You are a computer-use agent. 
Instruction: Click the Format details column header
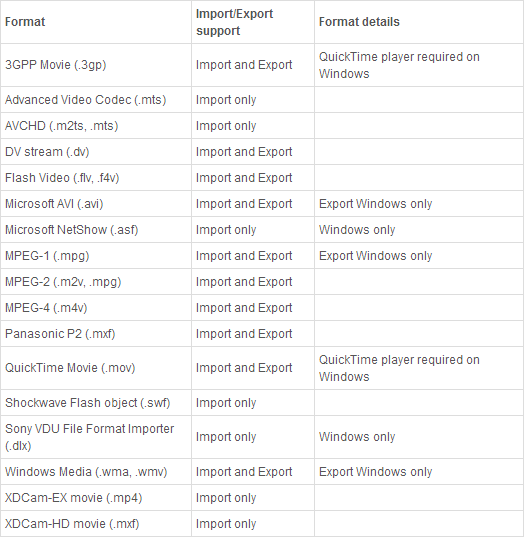tap(419, 22)
